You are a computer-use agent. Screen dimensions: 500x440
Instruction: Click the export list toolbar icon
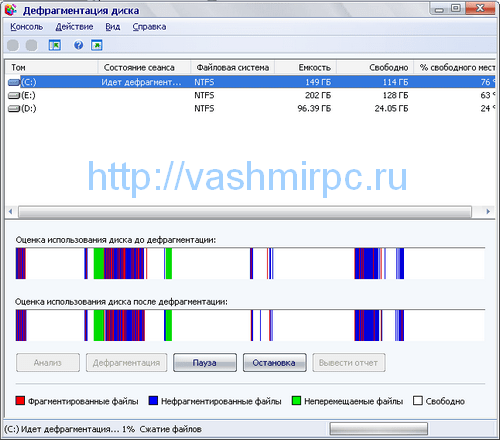tap(97, 45)
